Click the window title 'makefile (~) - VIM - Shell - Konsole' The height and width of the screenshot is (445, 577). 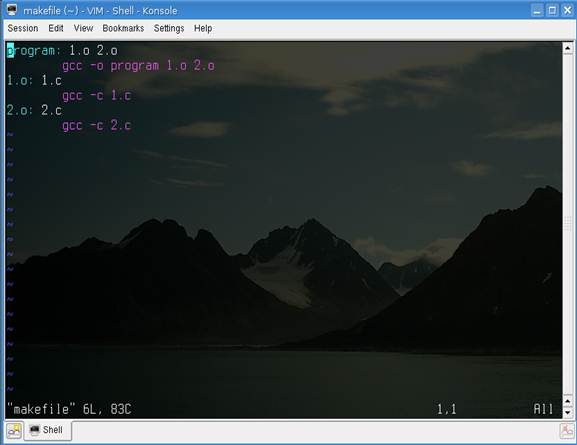click(x=100, y=11)
